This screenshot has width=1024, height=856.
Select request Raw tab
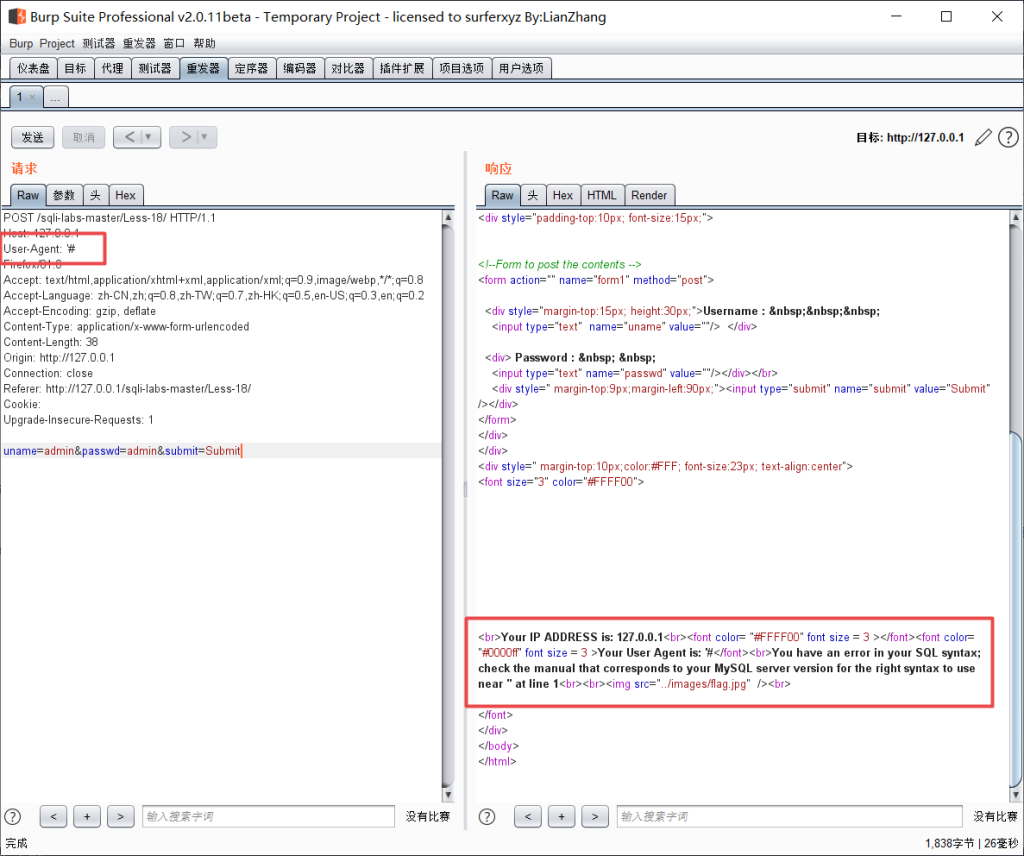28,195
